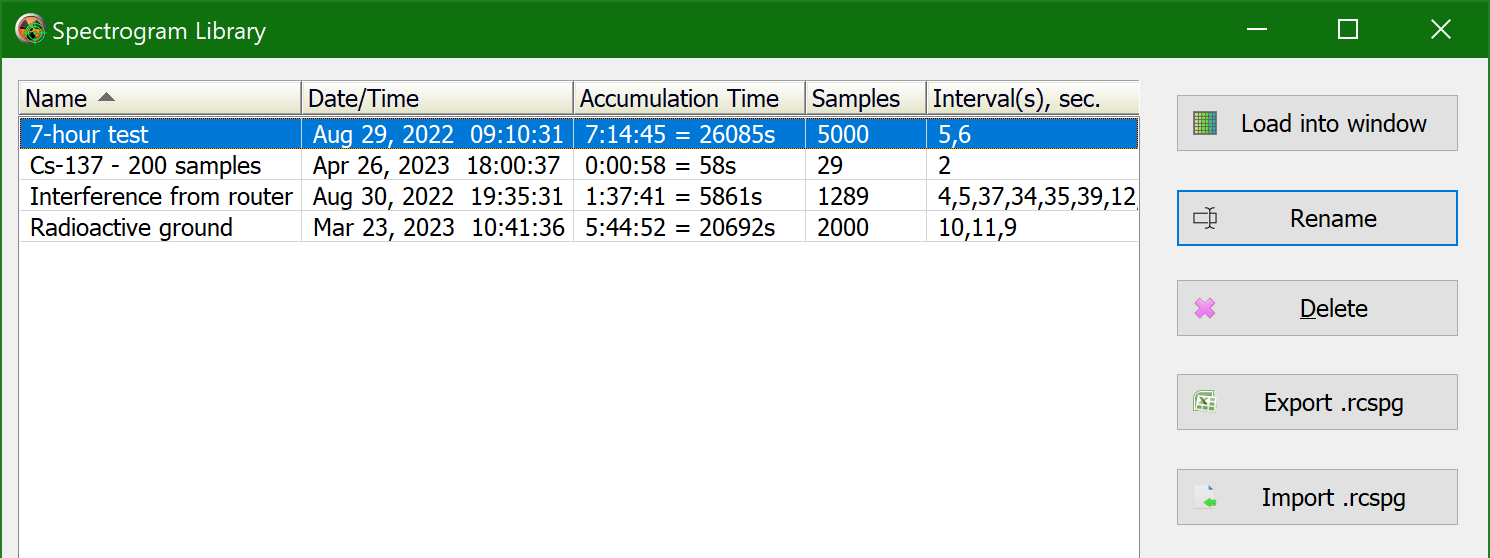Click the Spectrogram Library app icon
The height and width of the screenshot is (558, 1490).
point(31,30)
